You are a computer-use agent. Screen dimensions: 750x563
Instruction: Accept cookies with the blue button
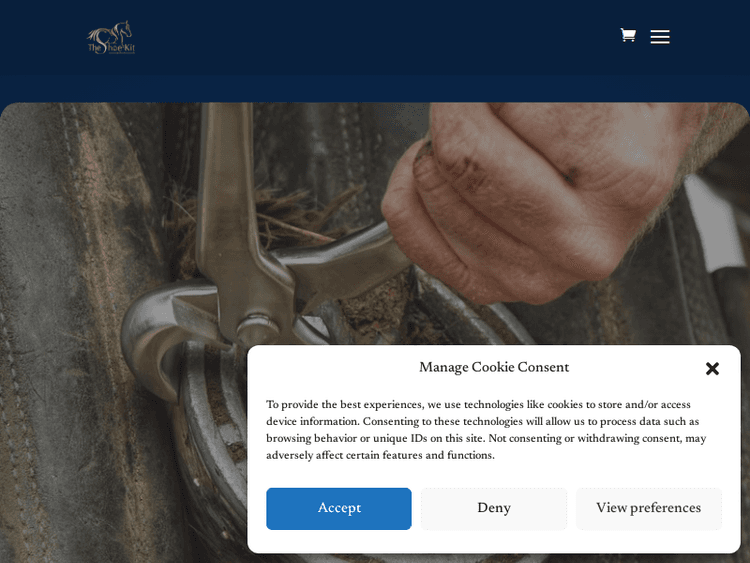coord(339,508)
